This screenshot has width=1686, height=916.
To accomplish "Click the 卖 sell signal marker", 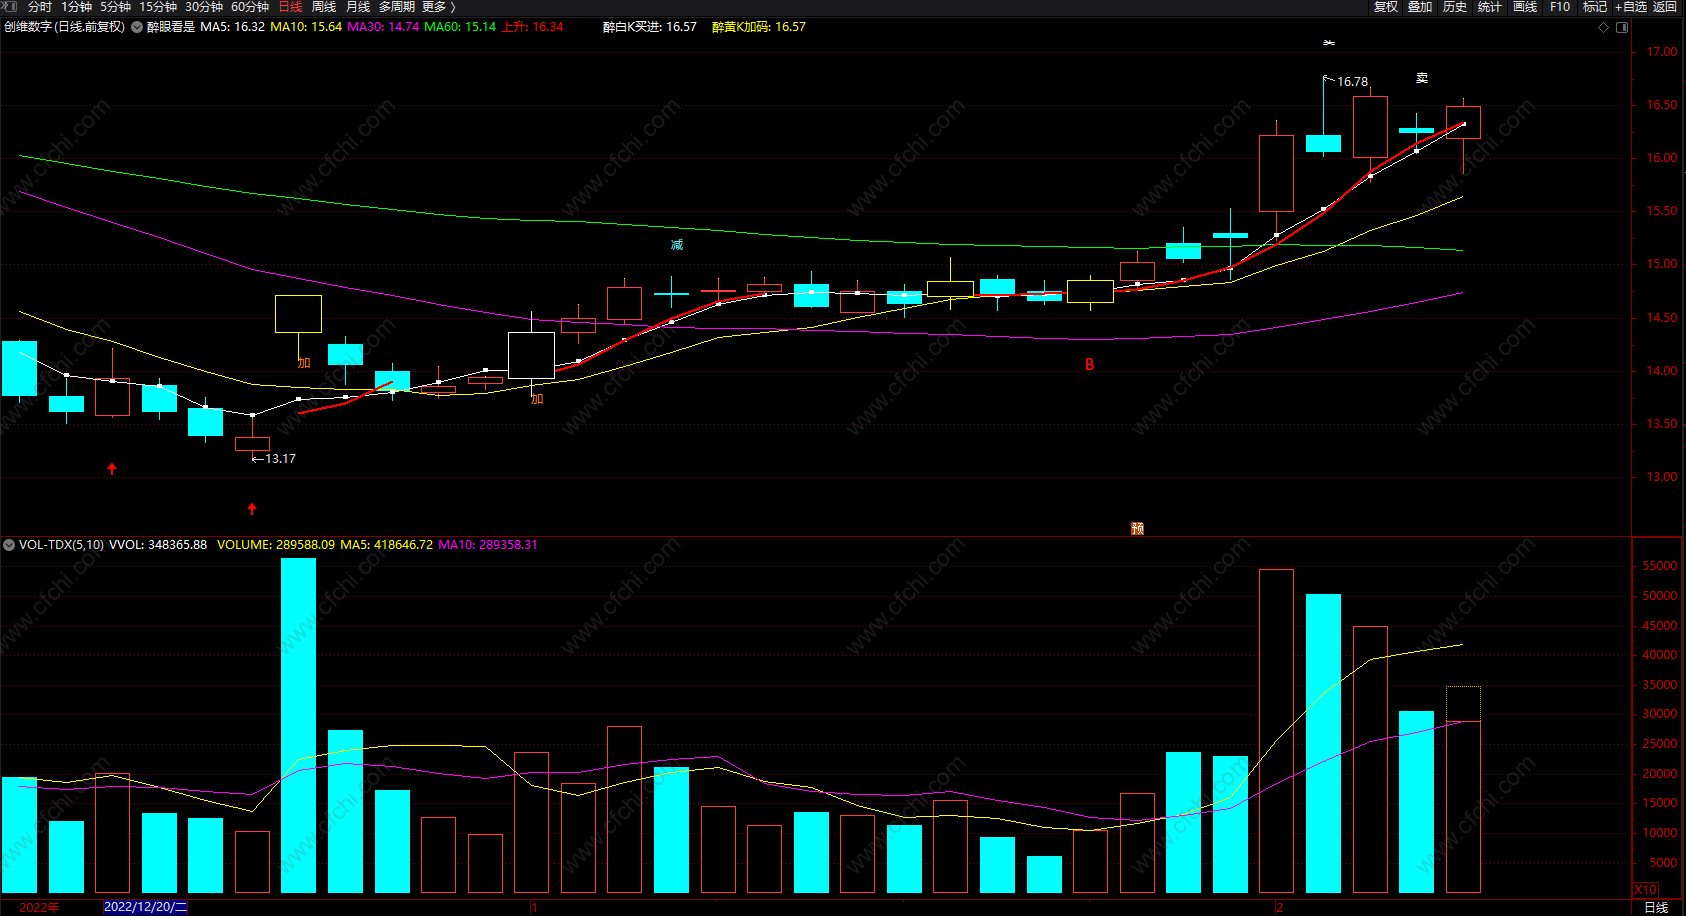I will tap(1422, 78).
